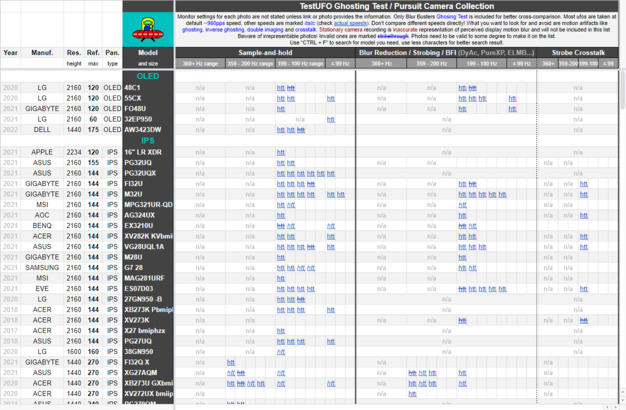Click the OLED section heading

point(147,76)
